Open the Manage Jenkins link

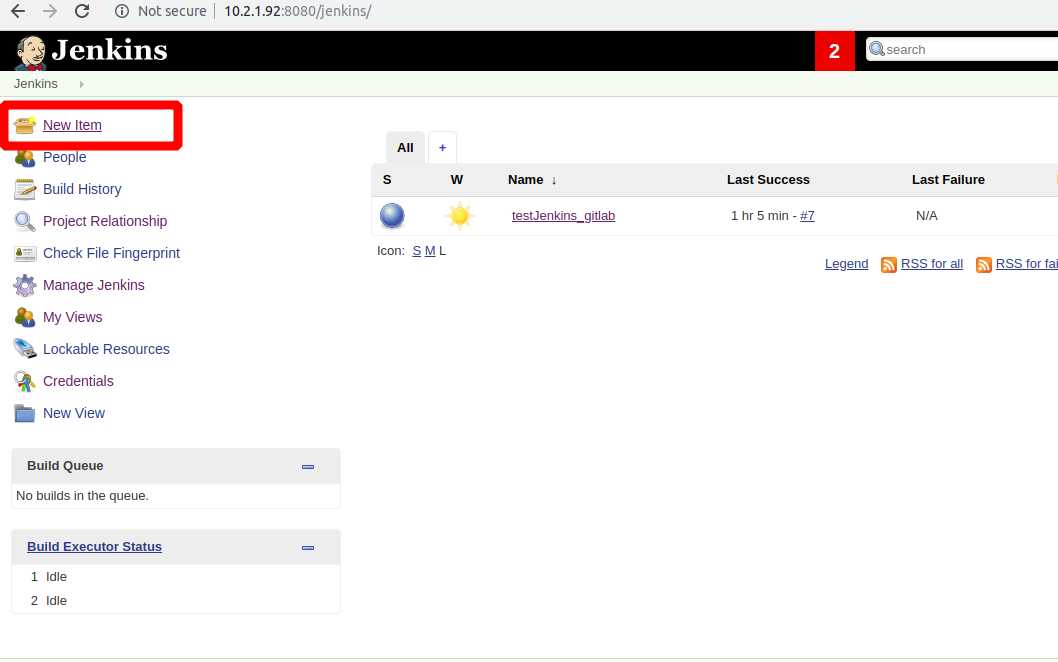click(x=94, y=285)
